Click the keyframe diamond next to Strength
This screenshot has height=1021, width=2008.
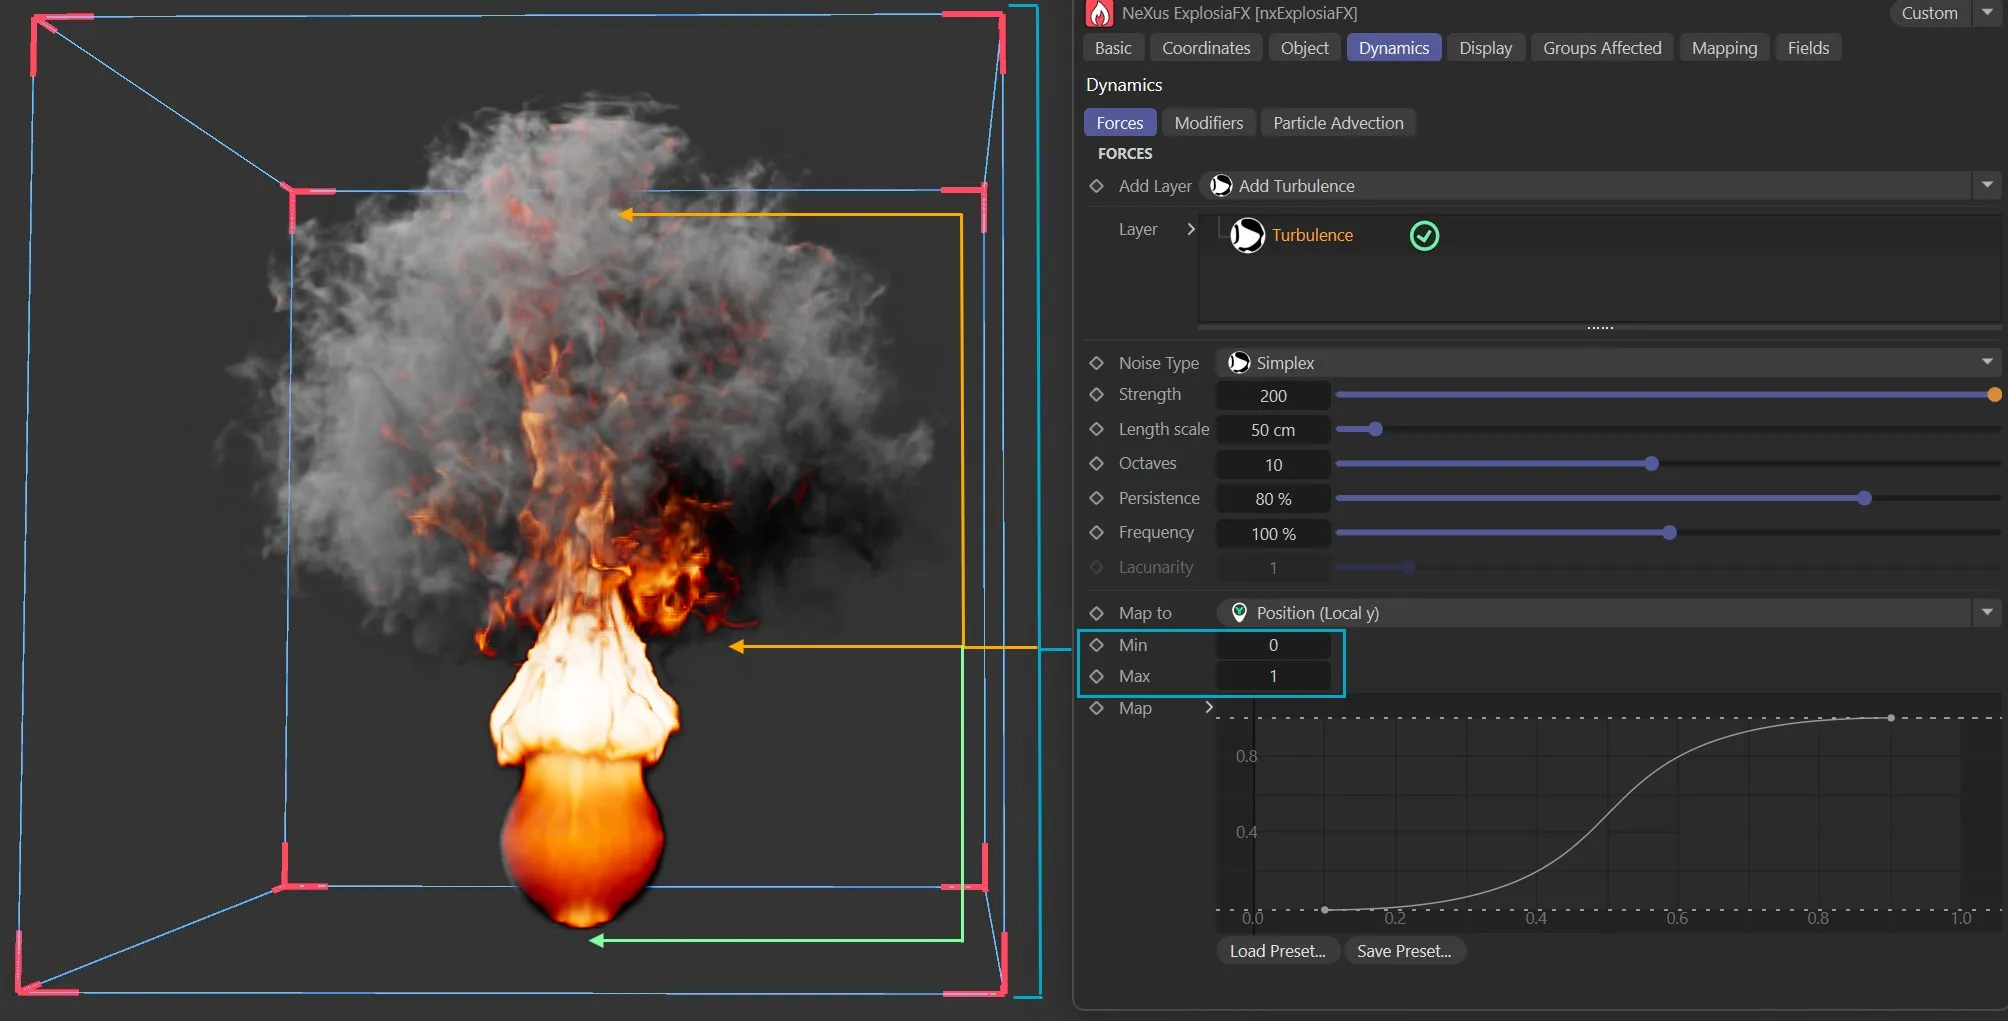1096,394
